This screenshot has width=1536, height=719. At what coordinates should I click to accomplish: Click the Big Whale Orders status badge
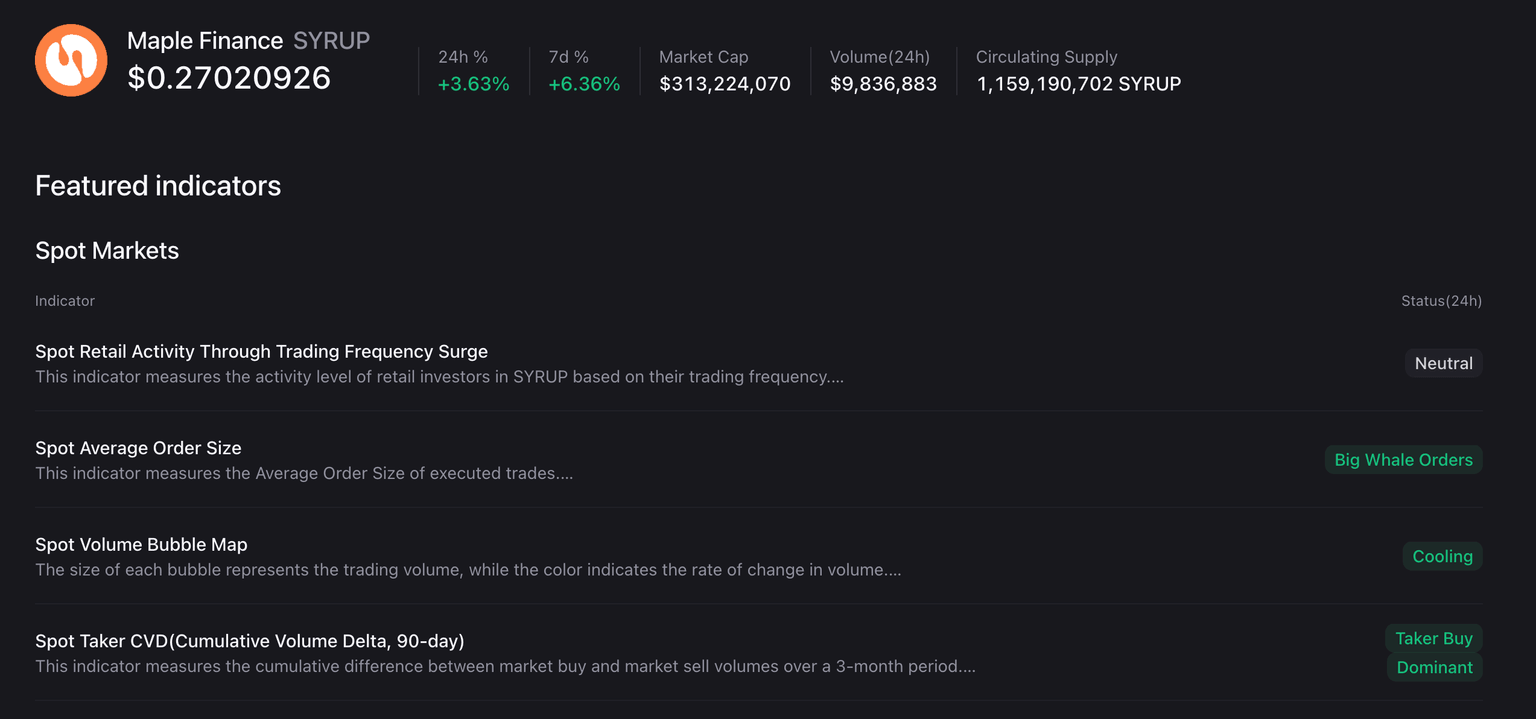[x=1403, y=460]
